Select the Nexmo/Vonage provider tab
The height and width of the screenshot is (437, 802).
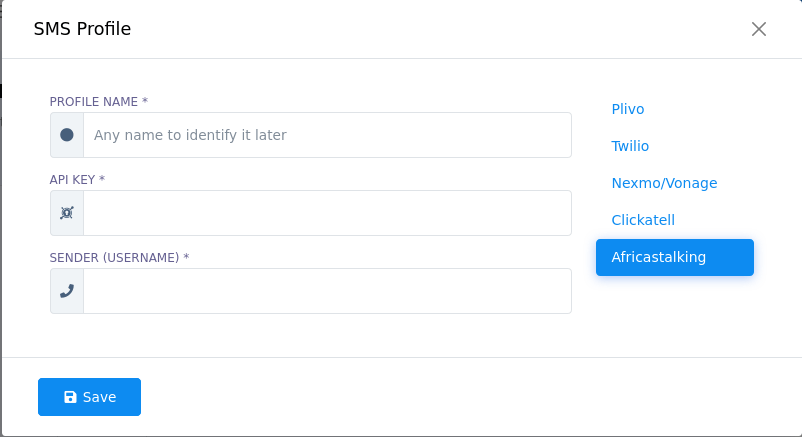(664, 183)
